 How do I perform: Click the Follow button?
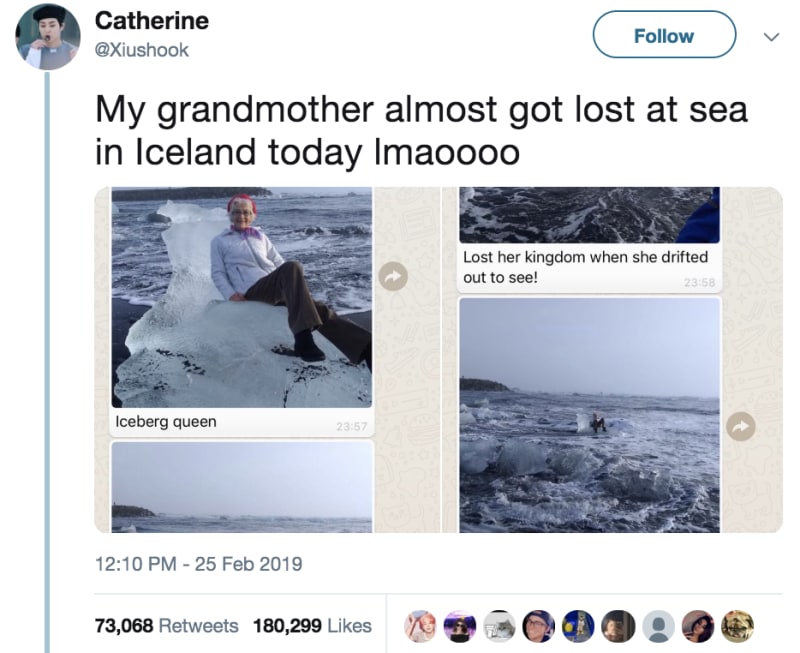coord(664,35)
